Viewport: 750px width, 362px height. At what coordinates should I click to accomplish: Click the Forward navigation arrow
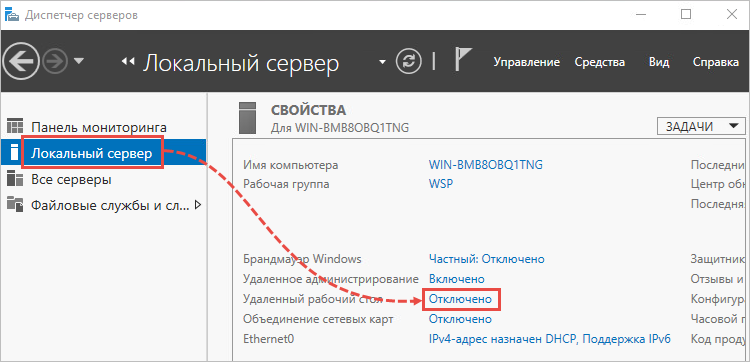click(55, 61)
